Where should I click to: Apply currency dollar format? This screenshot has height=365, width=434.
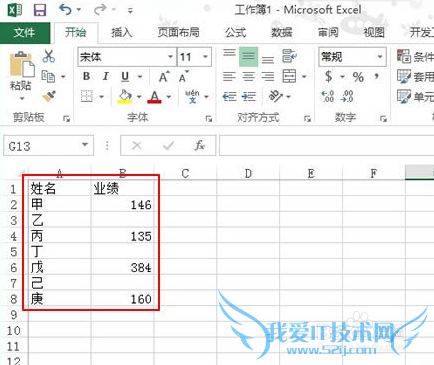pos(329,77)
